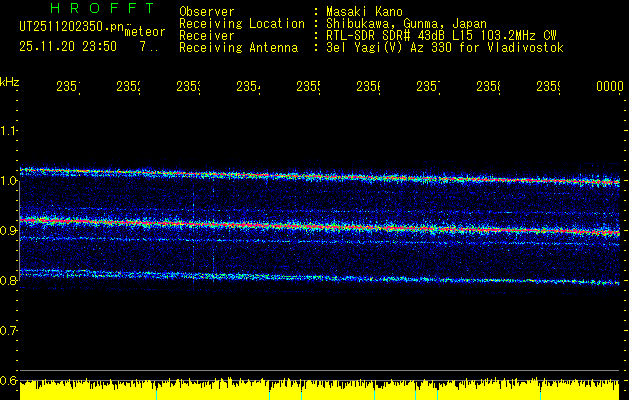Click the Receiving Location field label
The height and width of the screenshot is (400, 629).
[x=241, y=22]
